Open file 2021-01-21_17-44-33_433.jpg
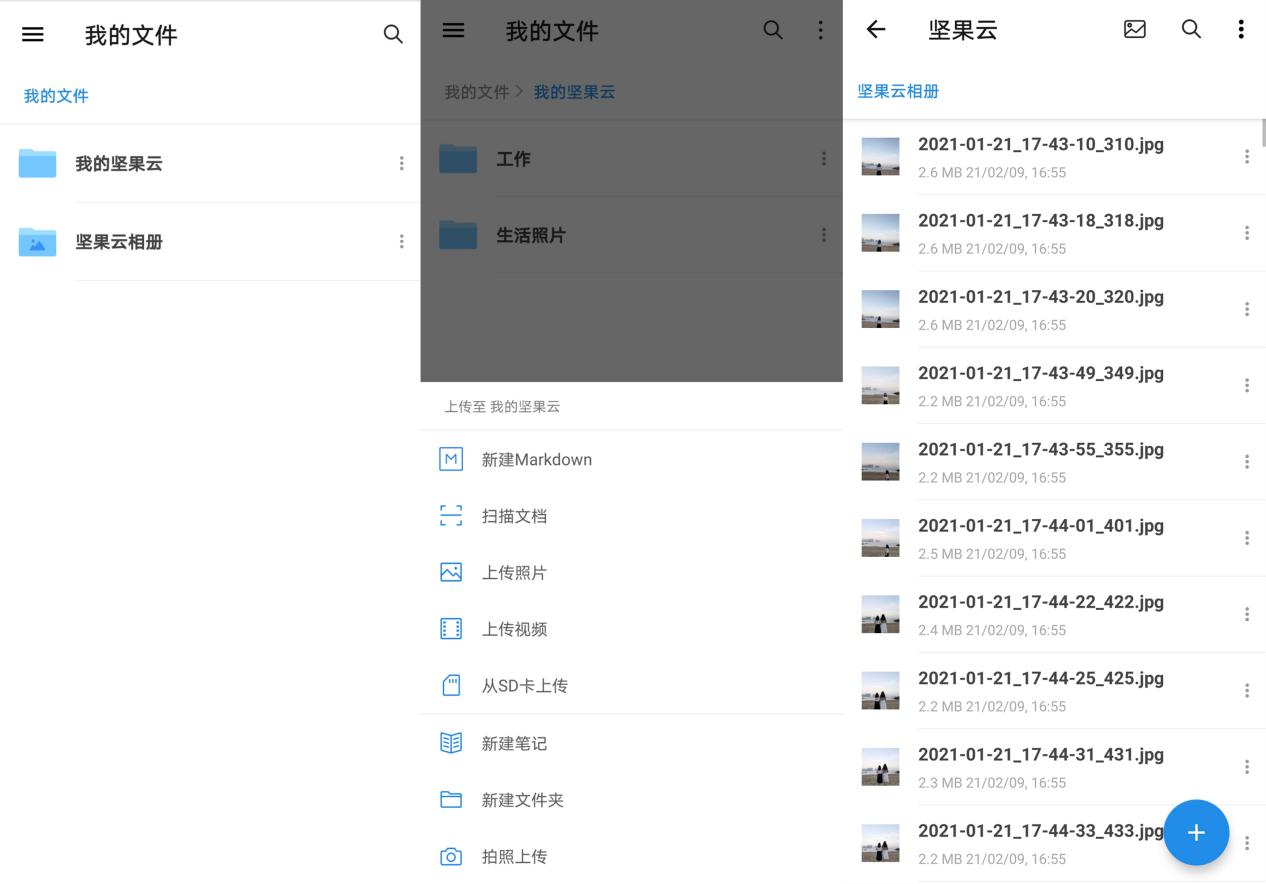 point(1054,843)
